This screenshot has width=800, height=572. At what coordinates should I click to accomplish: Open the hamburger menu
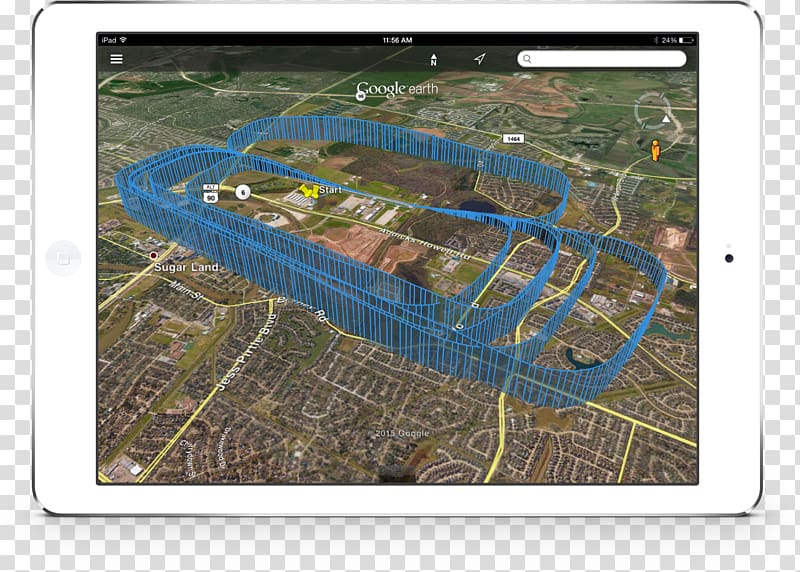116,59
